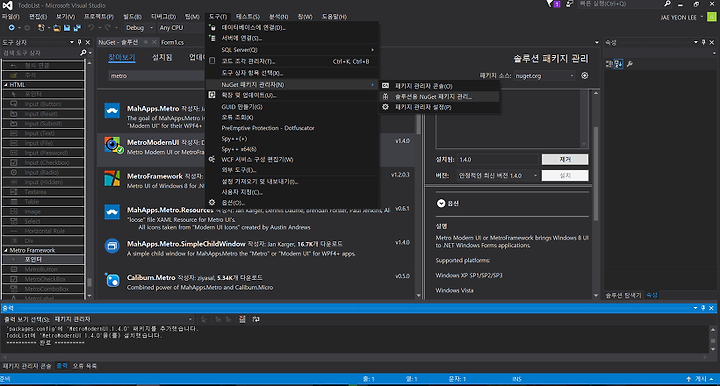Click the Visual Studio logo icon

pyautogui.click(x=7, y=6)
